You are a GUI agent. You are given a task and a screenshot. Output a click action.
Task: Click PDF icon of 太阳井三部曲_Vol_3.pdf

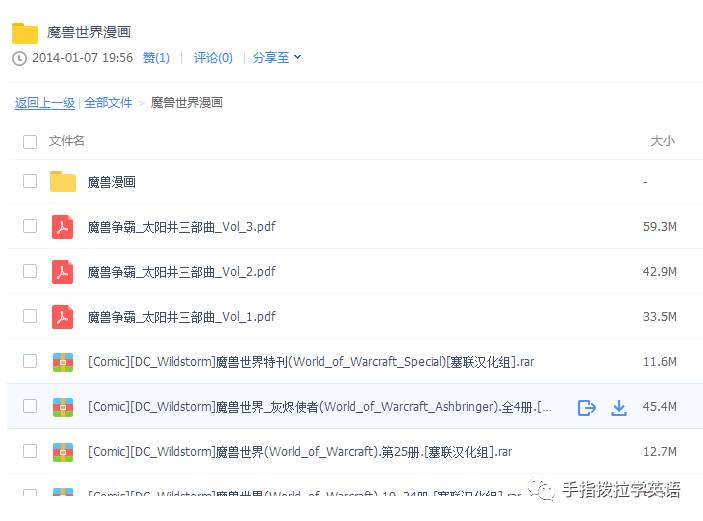(x=62, y=227)
